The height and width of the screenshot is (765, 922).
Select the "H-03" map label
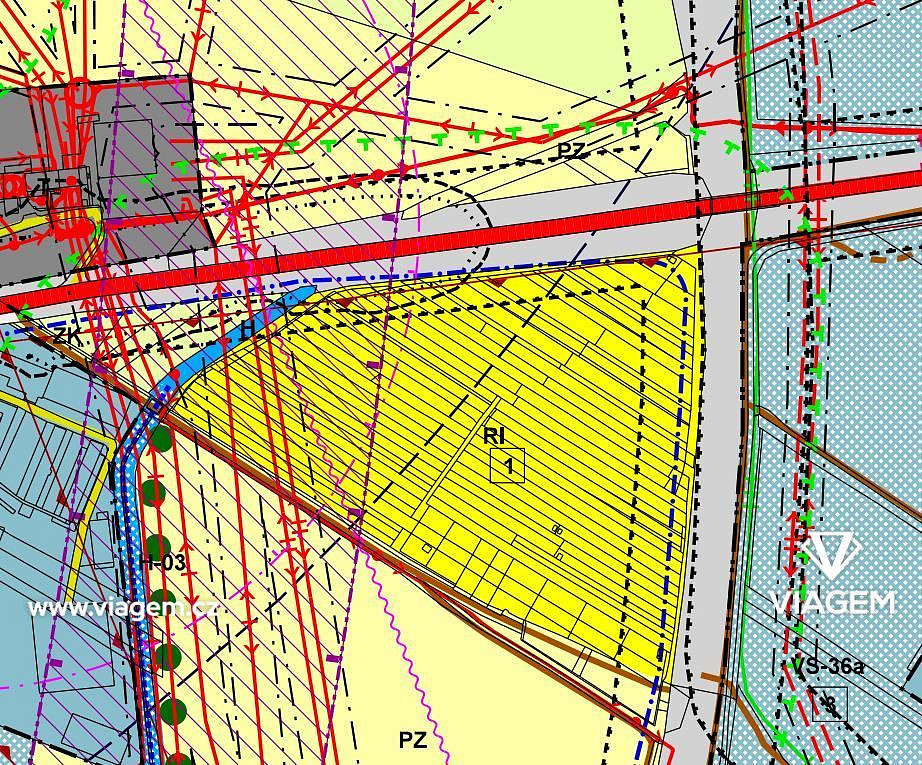pos(164,563)
